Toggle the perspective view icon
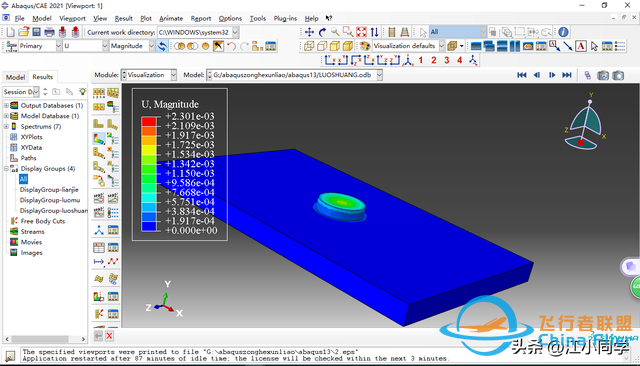This screenshot has height=366, width=640. coord(404,32)
